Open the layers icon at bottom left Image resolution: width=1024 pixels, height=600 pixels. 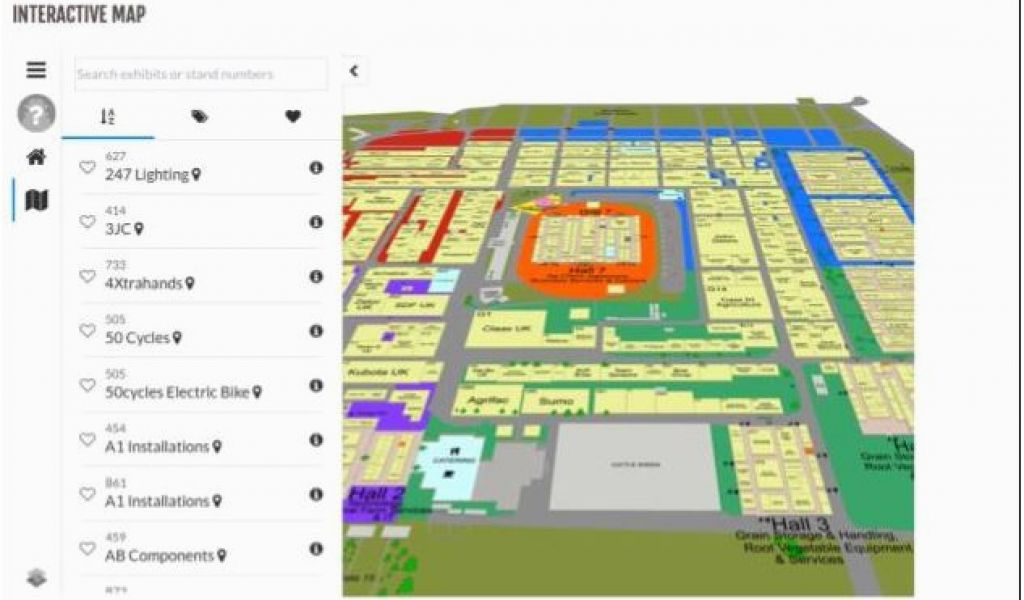(36, 577)
